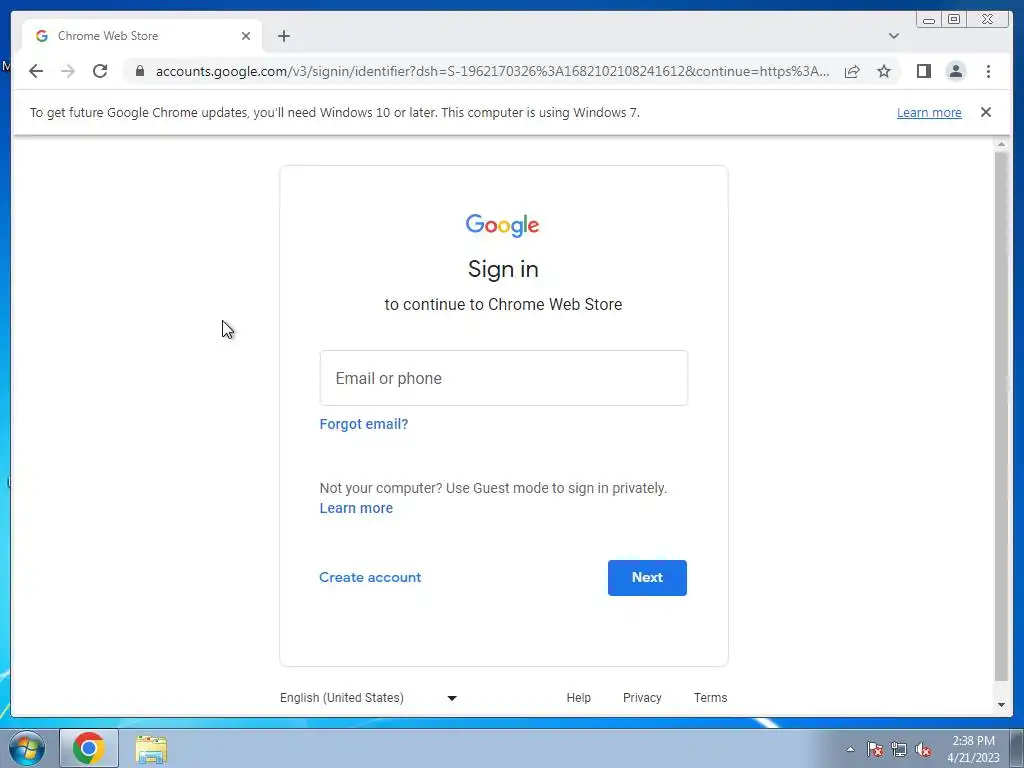The image size is (1024, 768).
Task: Open the Windows Start menu
Action: pos(27,748)
